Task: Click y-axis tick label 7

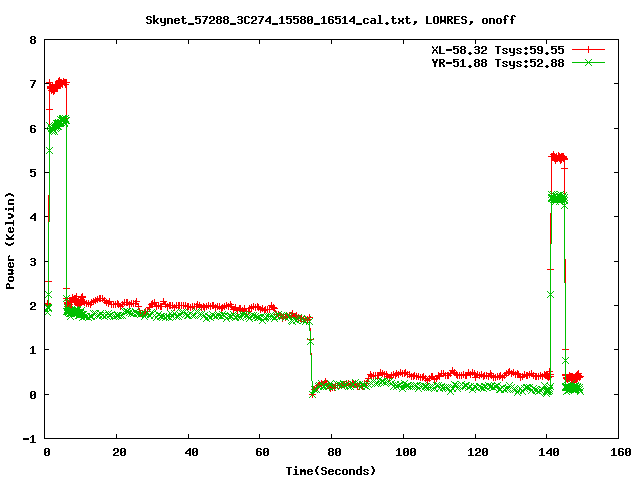Action: click(33, 84)
